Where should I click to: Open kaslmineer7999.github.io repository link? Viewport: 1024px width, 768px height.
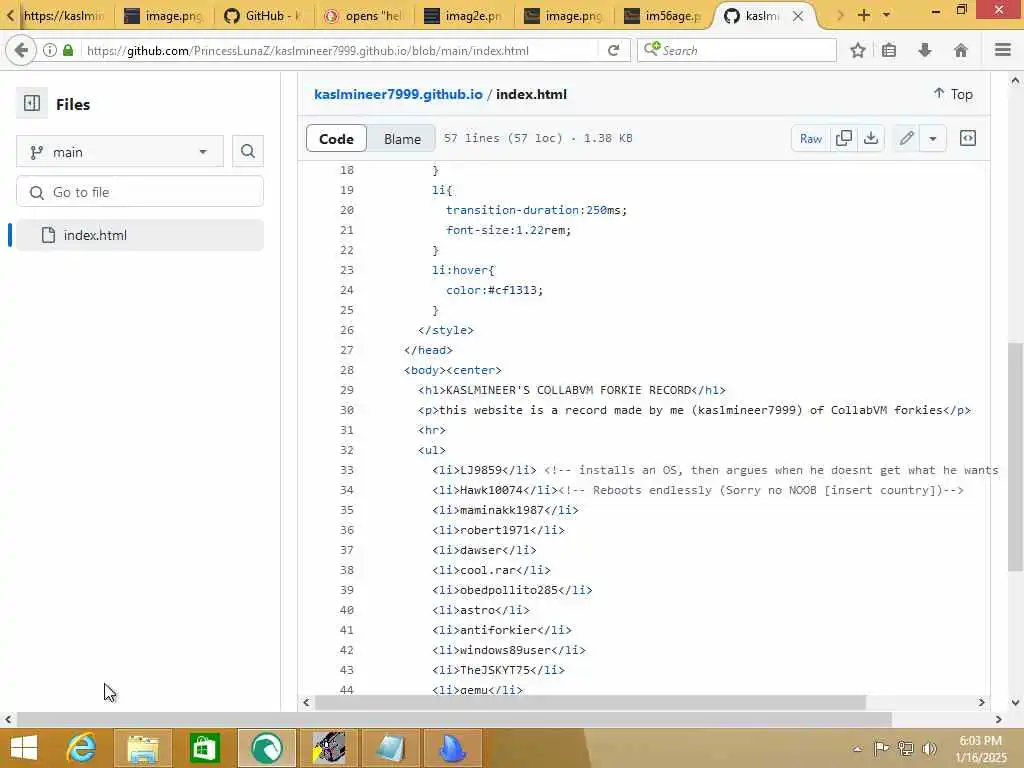(x=398, y=94)
